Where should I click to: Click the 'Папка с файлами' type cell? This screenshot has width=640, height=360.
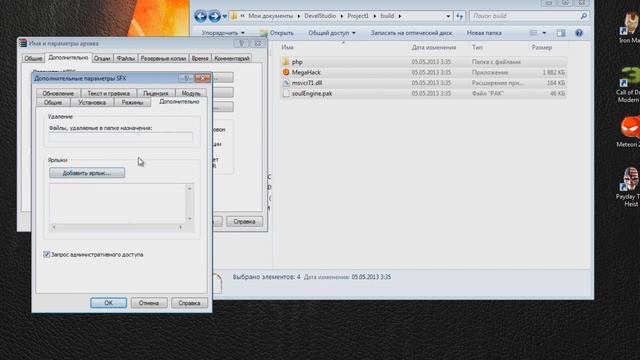click(496, 62)
